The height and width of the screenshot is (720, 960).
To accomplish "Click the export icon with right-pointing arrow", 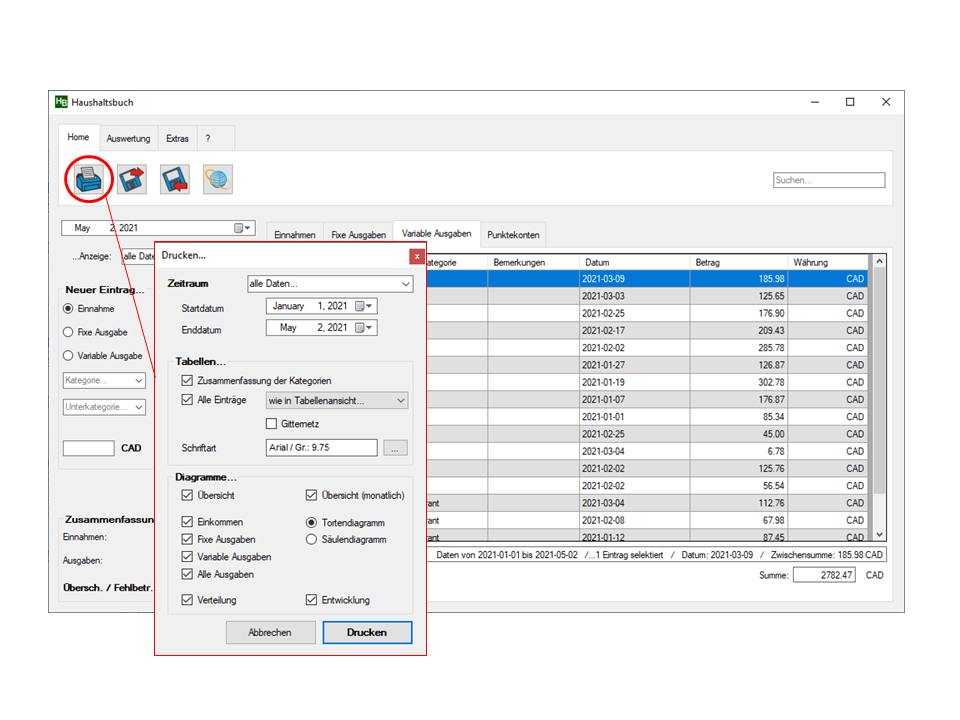I will point(132,180).
